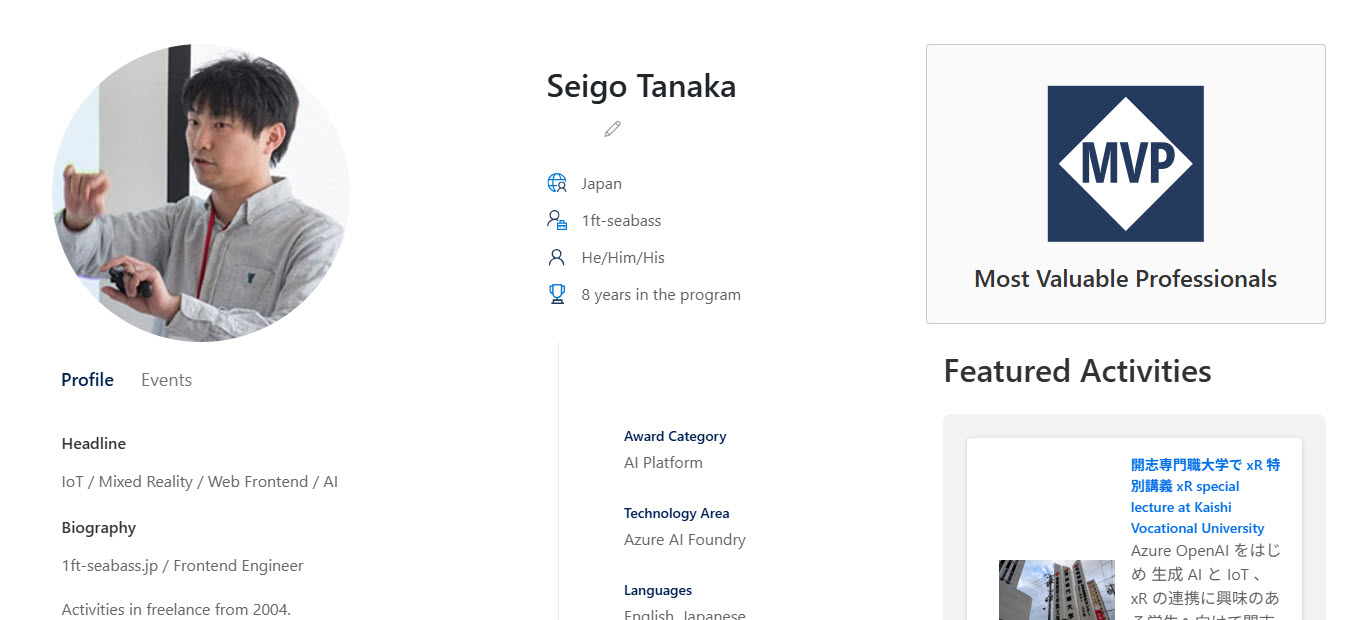Click the headline text IoT / Mixed Reality
Image resolution: width=1352 pixels, height=620 pixels.
tap(200, 482)
